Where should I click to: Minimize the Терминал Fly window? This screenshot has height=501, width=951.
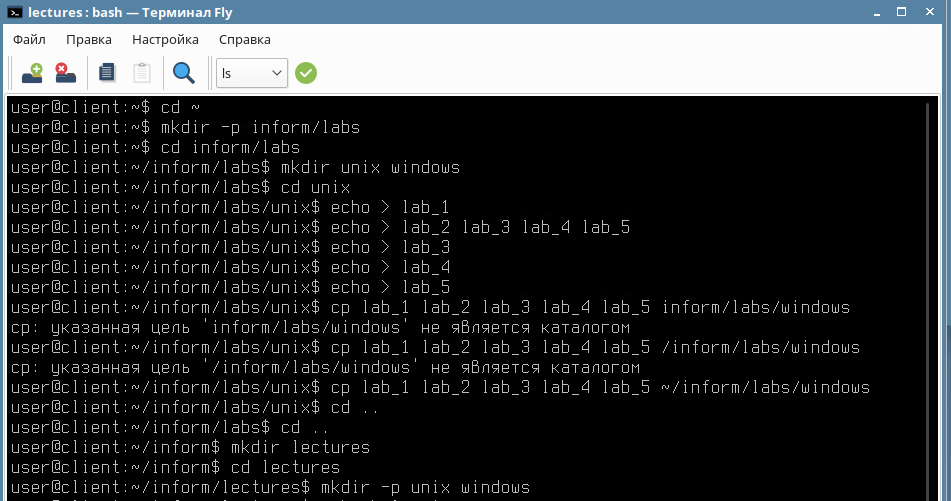(877, 12)
